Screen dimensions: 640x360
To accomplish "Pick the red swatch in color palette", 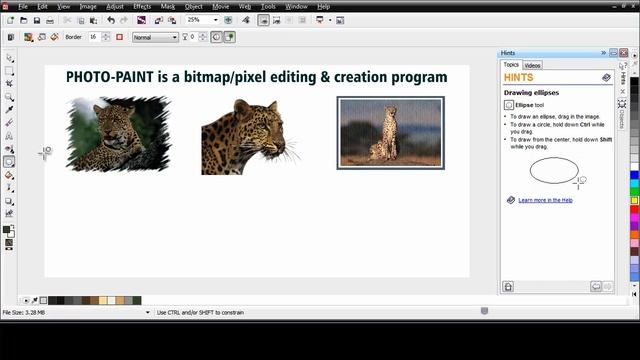I will tap(634, 209).
